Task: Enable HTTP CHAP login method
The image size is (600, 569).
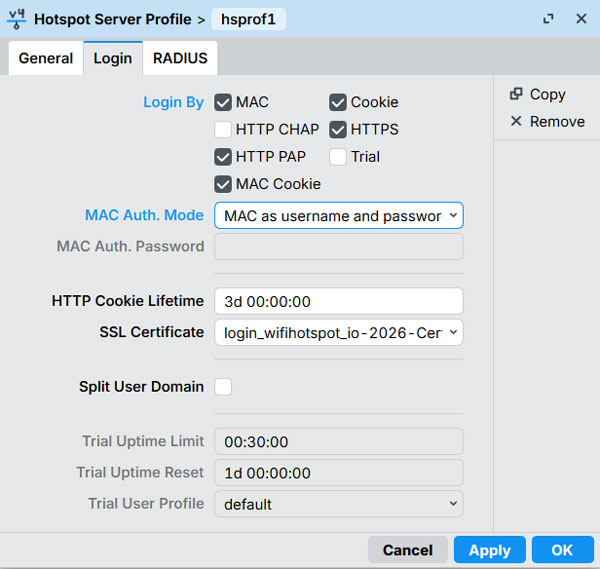Action: click(223, 129)
